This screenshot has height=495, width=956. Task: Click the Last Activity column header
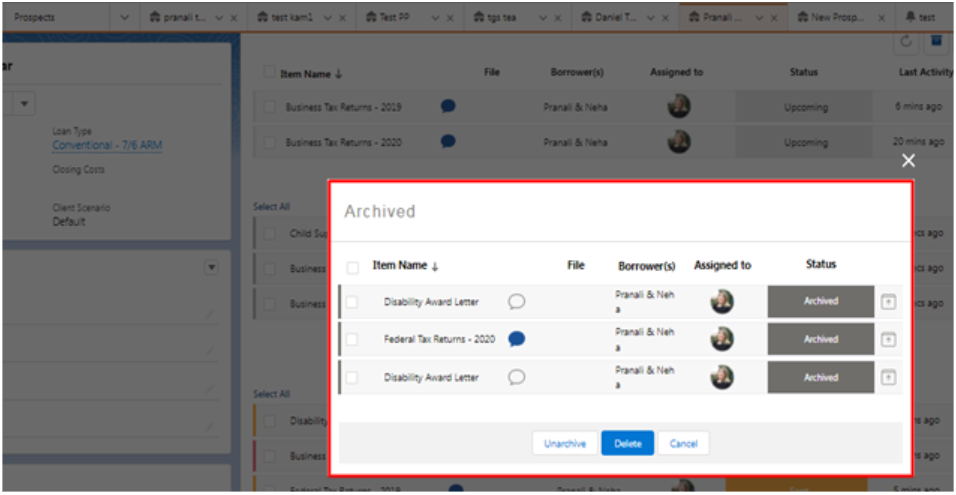tap(926, 73)
